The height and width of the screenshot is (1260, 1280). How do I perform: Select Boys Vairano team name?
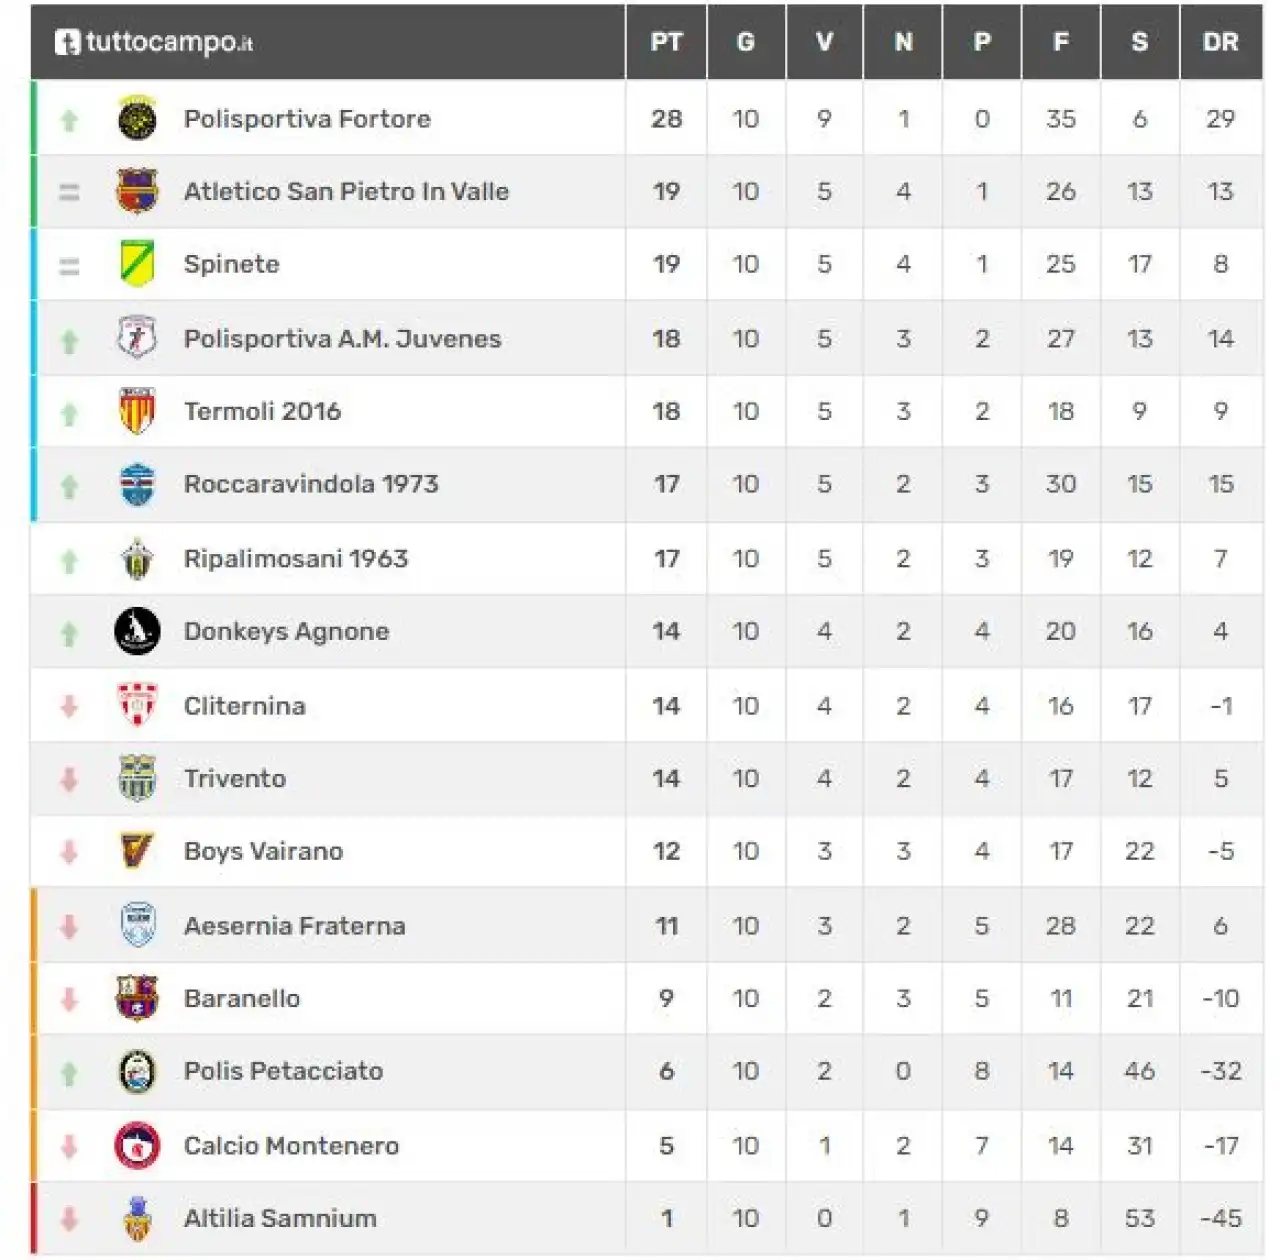click(263, 851)
